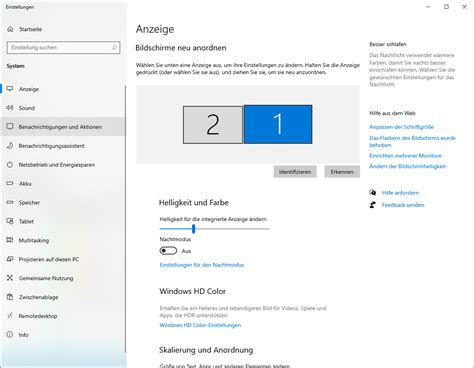Select display 1 in the arrangement
This screenshot has height=368, width=474.
[x=278, y=124]
